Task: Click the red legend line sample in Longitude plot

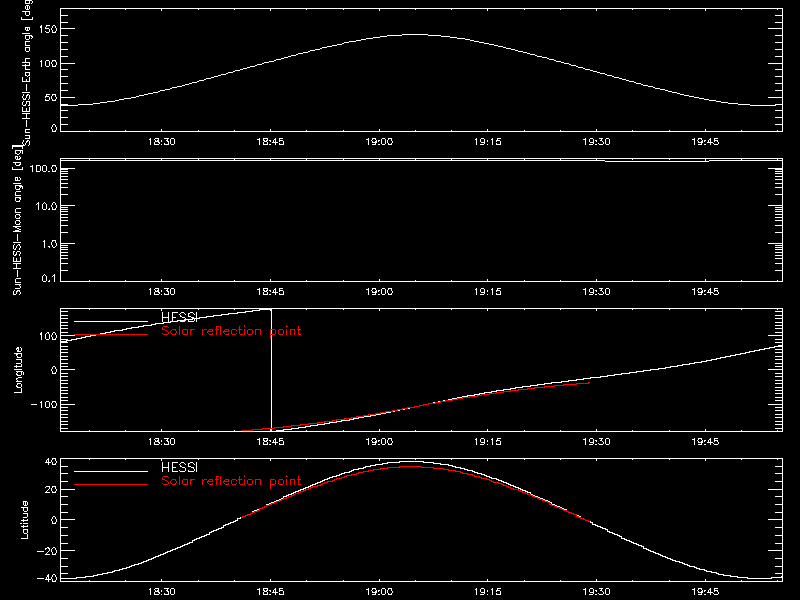Action: [111, 335]
